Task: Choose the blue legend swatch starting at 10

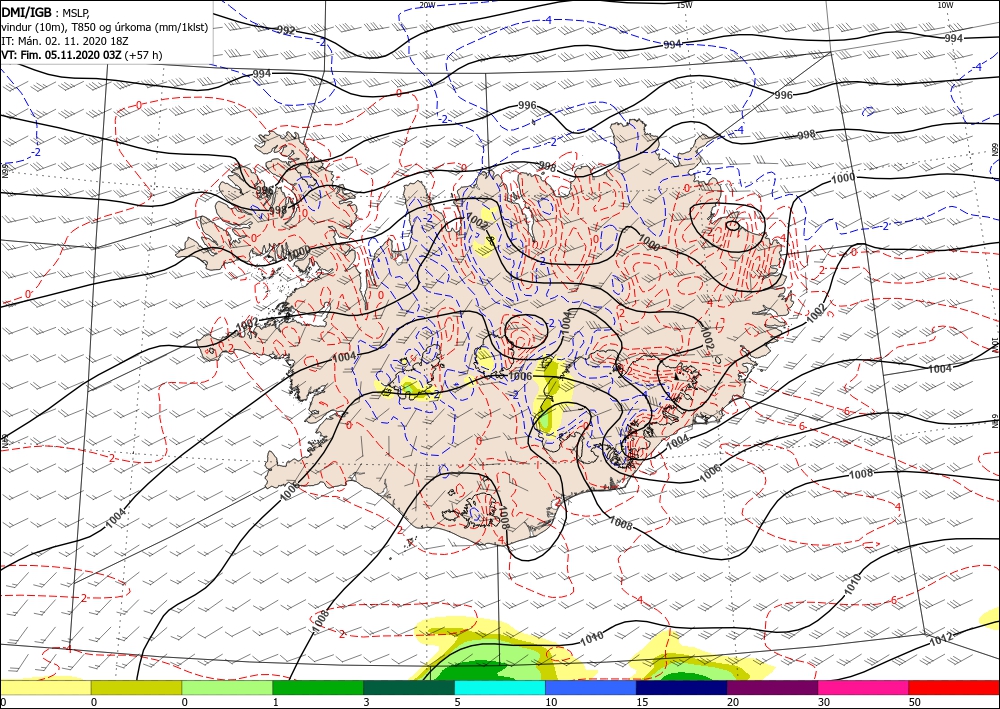Action: [x=591, y=687]
